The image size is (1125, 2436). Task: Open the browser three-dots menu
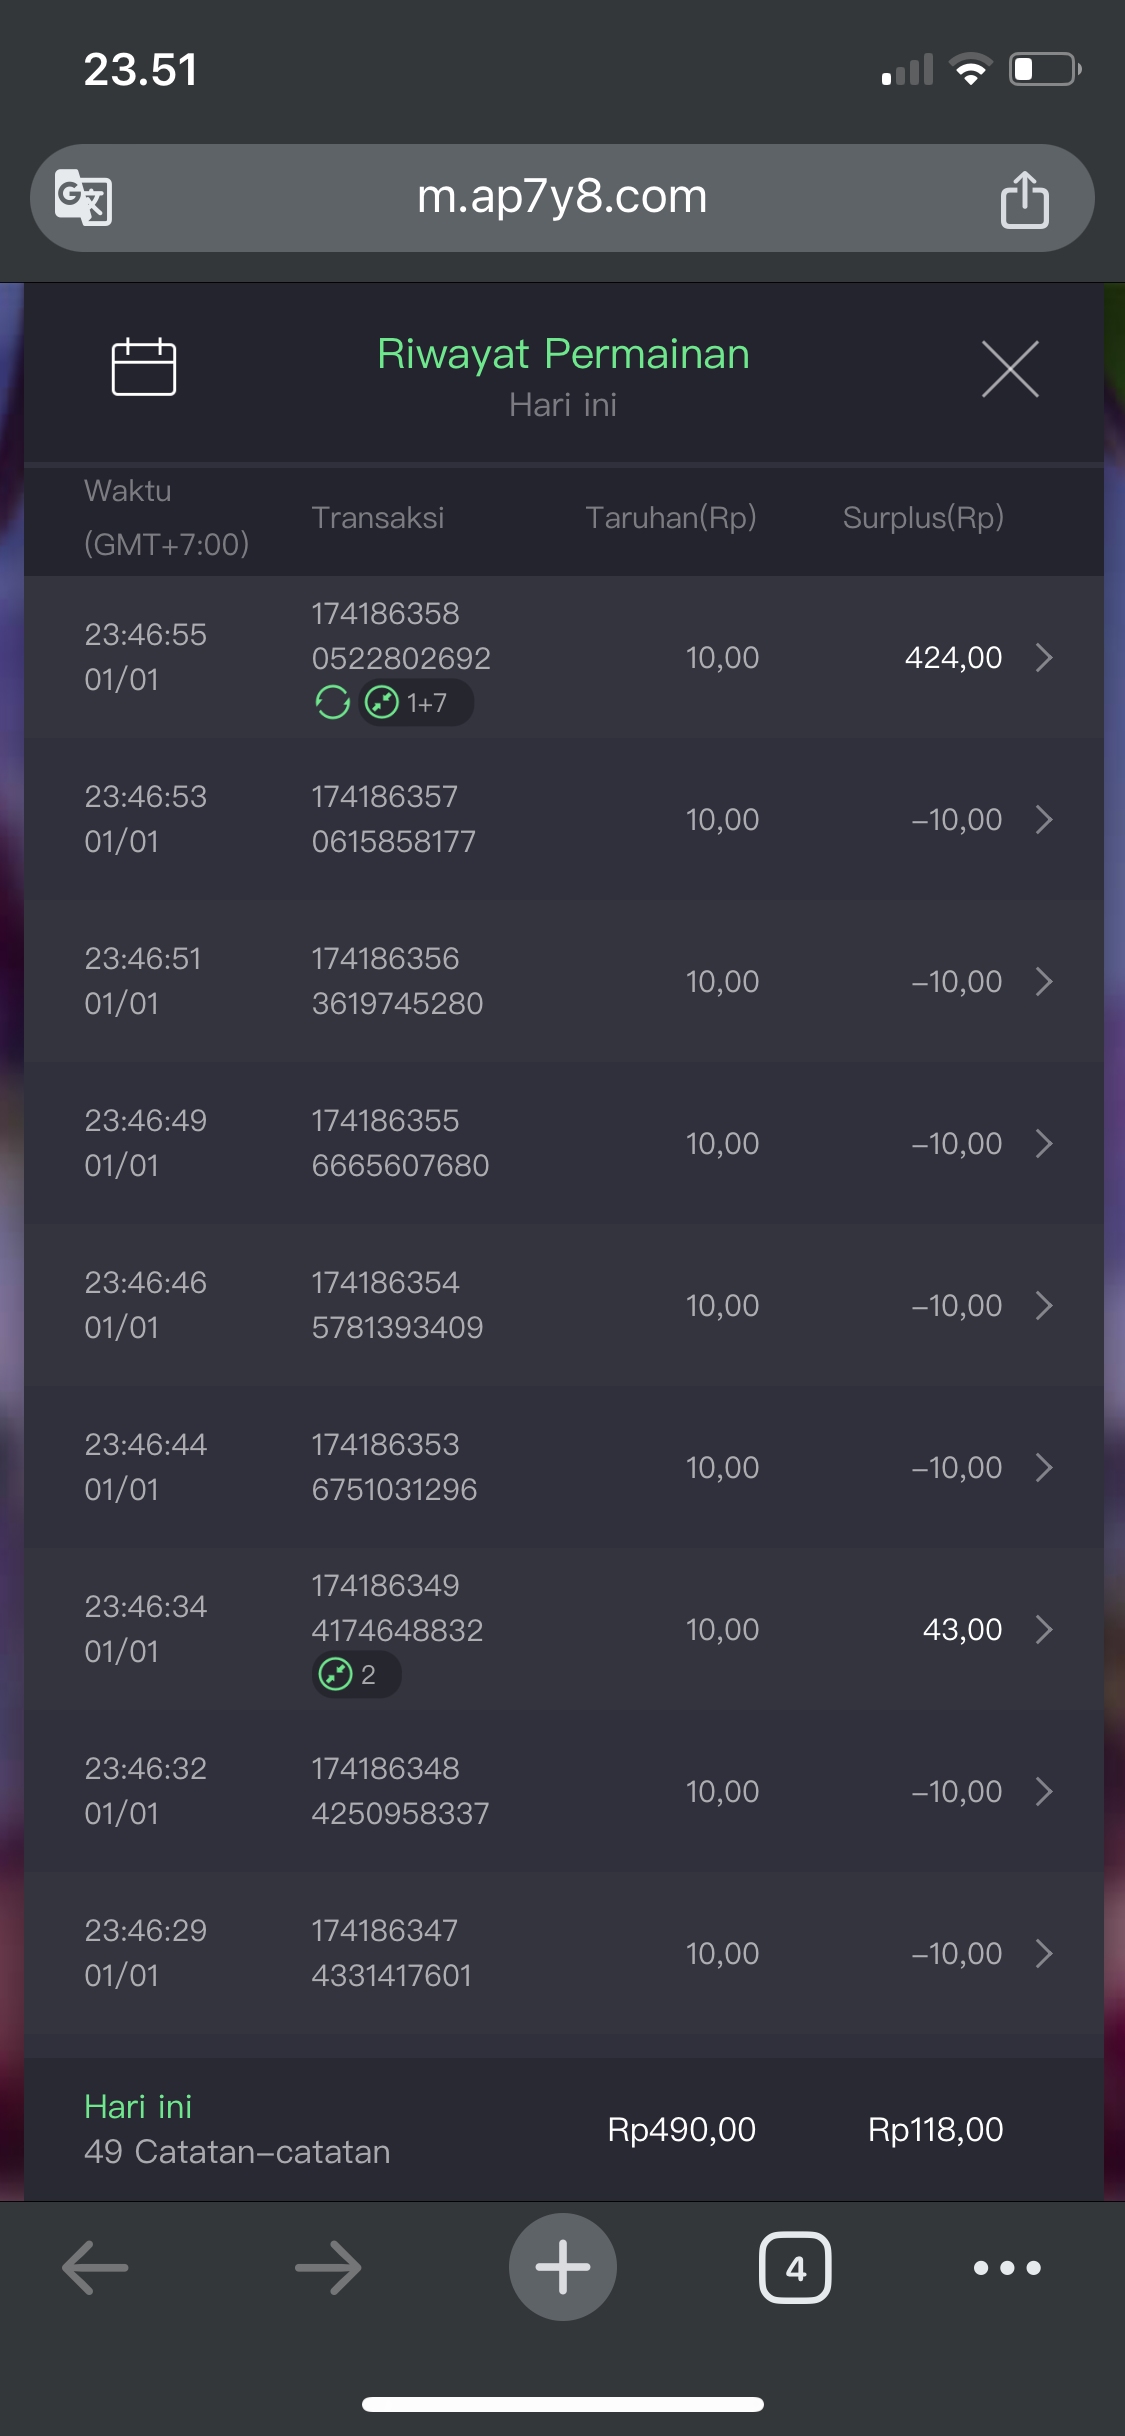[1007, 2267]
